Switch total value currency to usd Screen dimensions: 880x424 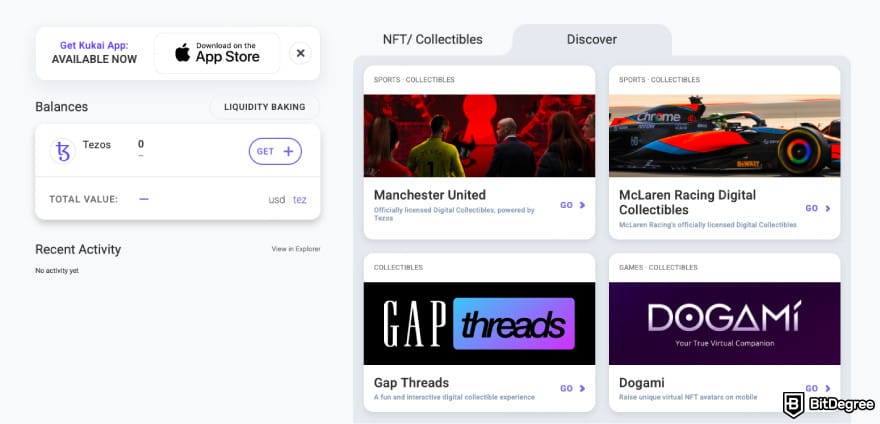277,199
